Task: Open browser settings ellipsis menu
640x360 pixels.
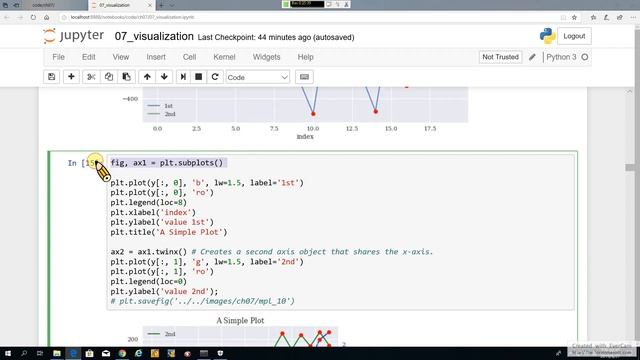Action: (x=632, y=17)
